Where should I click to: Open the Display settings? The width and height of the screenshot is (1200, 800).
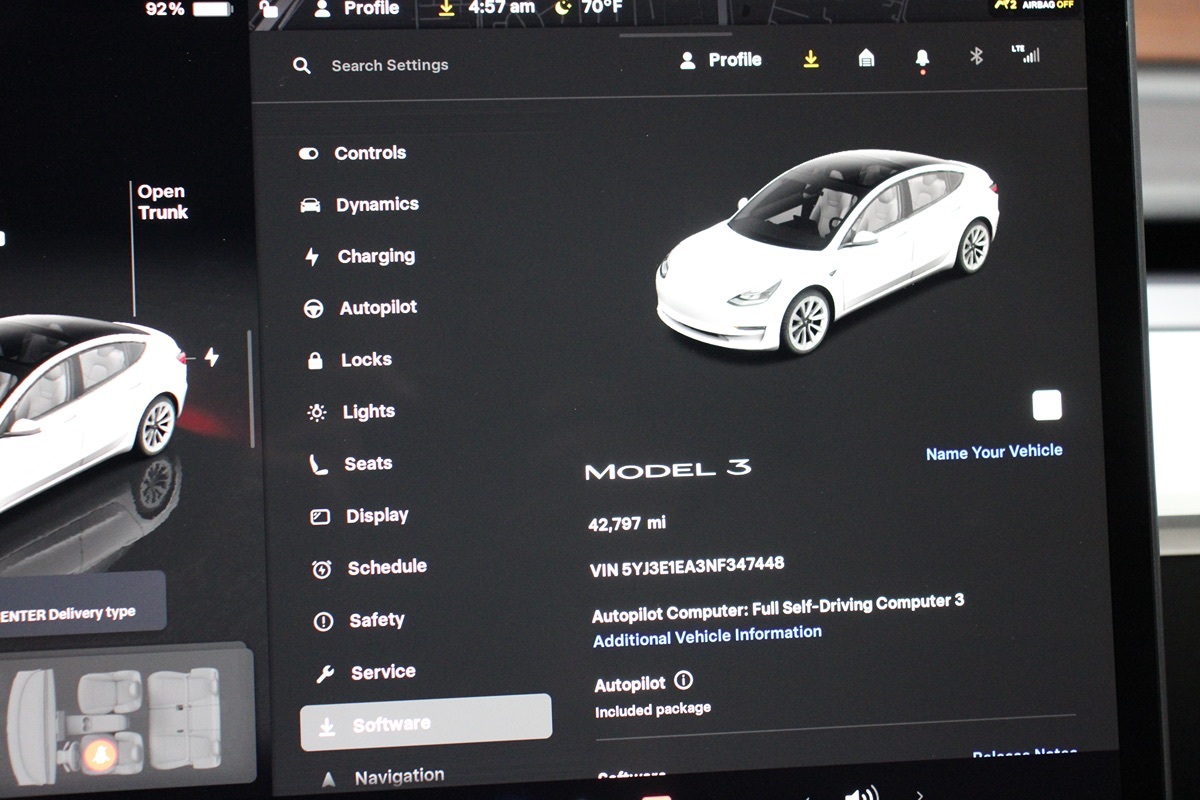coord(376,516)
